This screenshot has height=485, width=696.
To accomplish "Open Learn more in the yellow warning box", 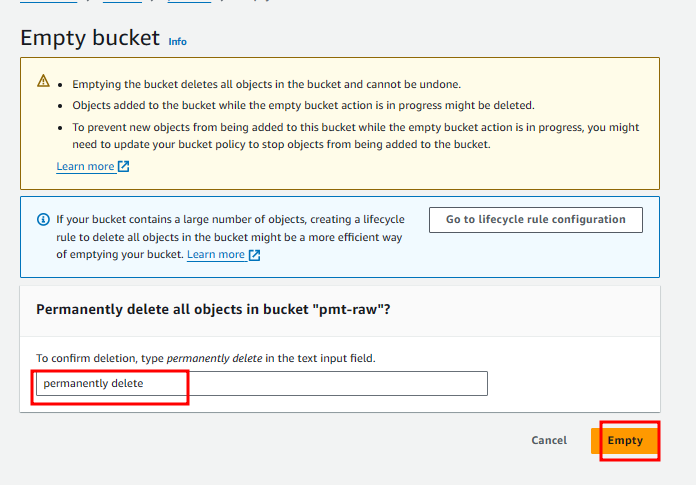I will [x=85, y=166].
